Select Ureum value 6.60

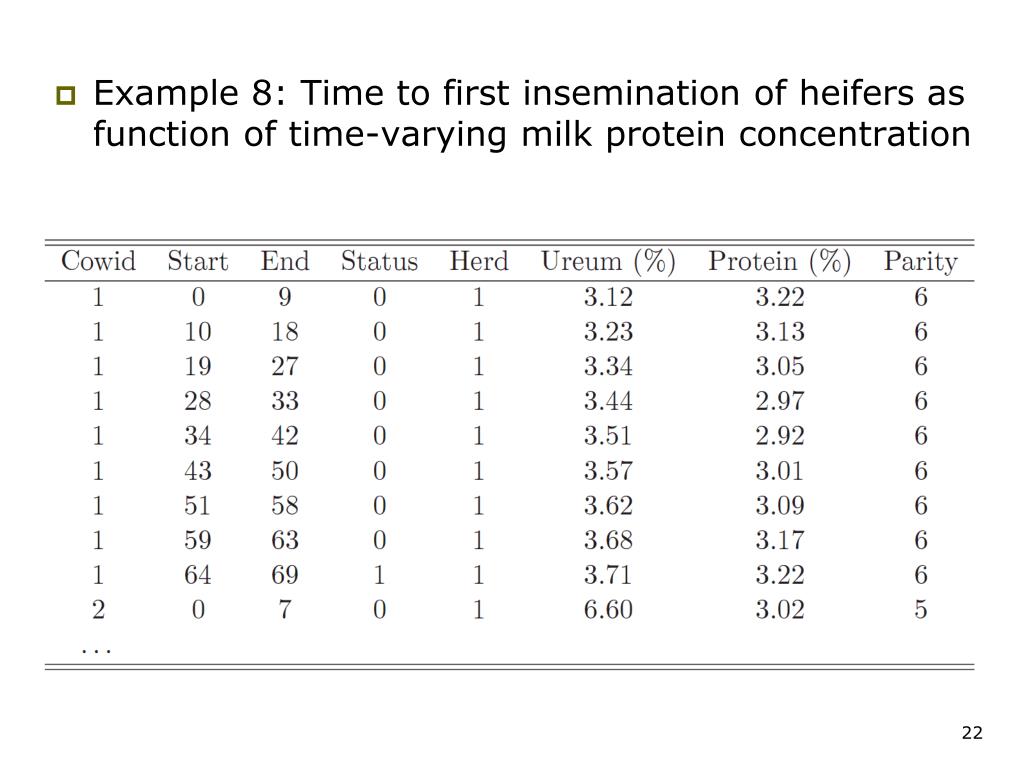608,610
